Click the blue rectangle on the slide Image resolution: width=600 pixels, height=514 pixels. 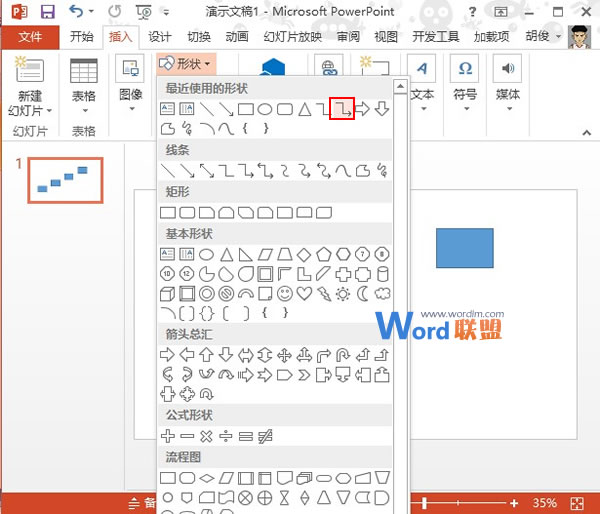click(x=465, y=248)
